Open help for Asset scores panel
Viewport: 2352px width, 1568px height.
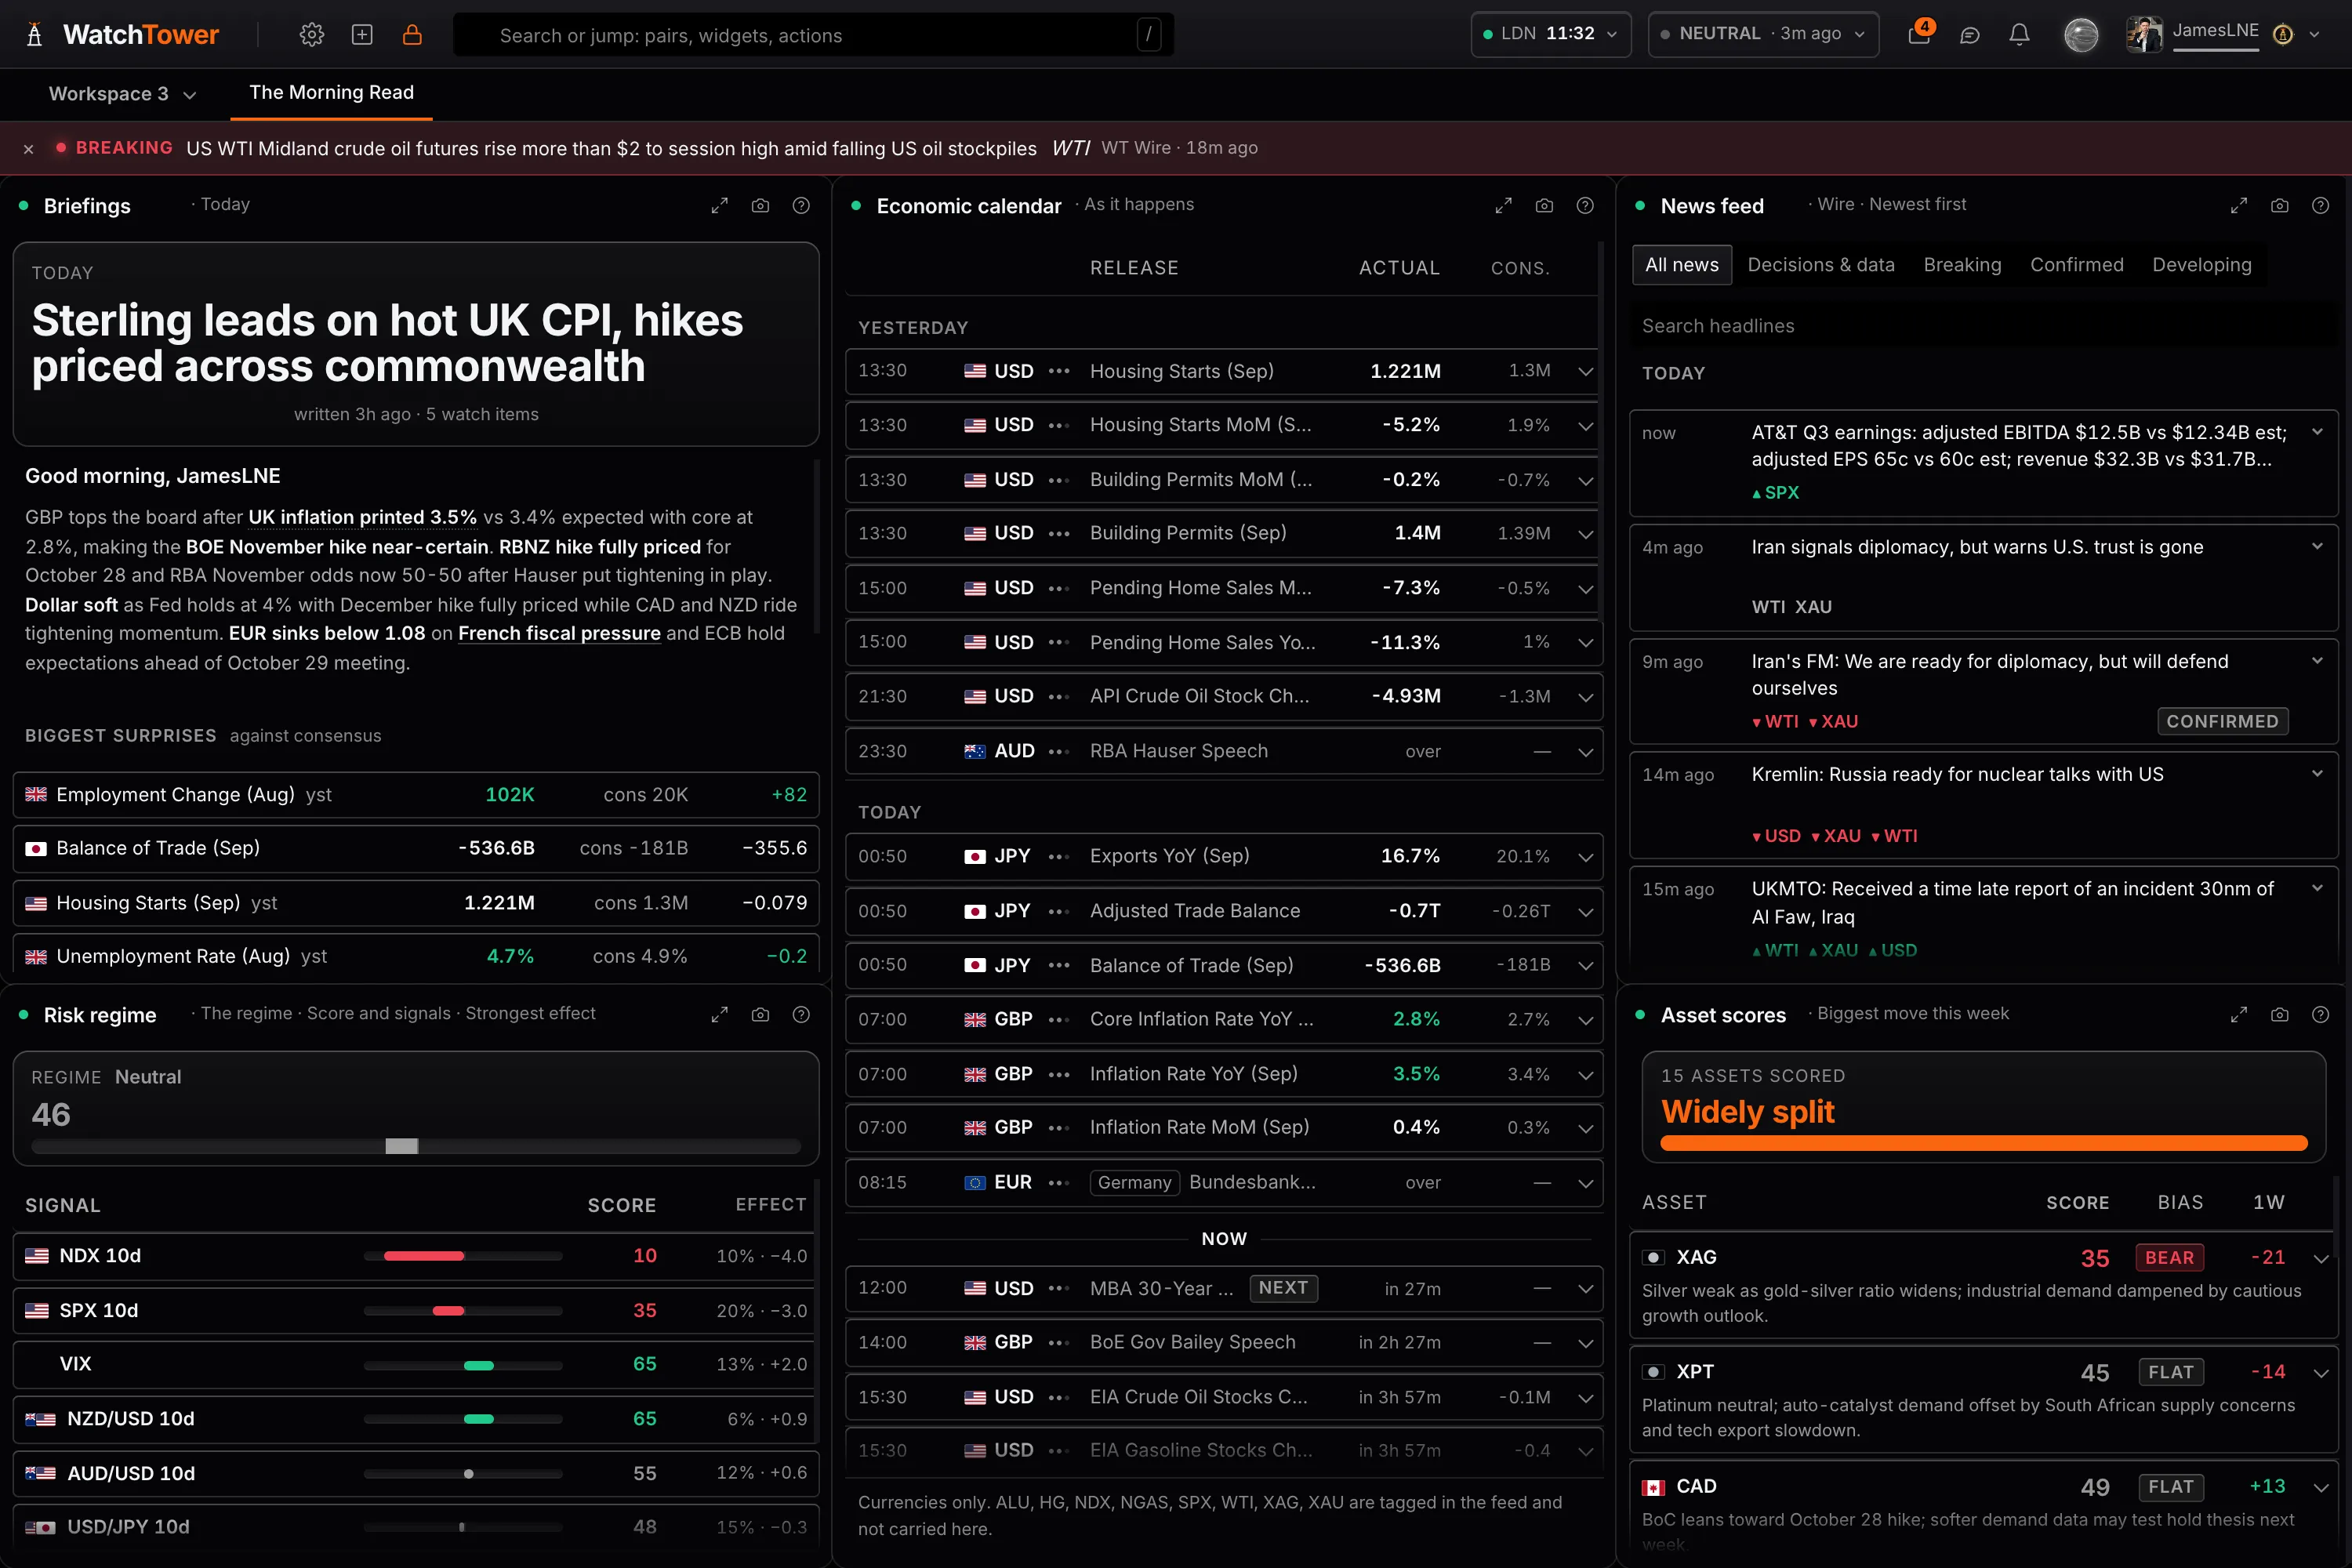click(2320, 1015)
